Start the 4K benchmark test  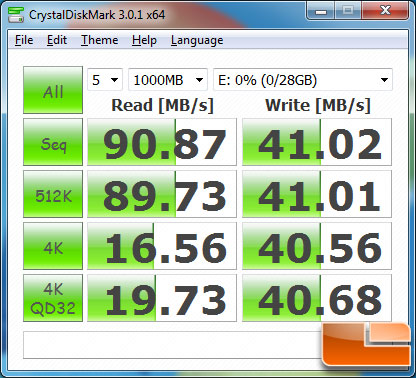pyautogui.click(x=53, y=246)
